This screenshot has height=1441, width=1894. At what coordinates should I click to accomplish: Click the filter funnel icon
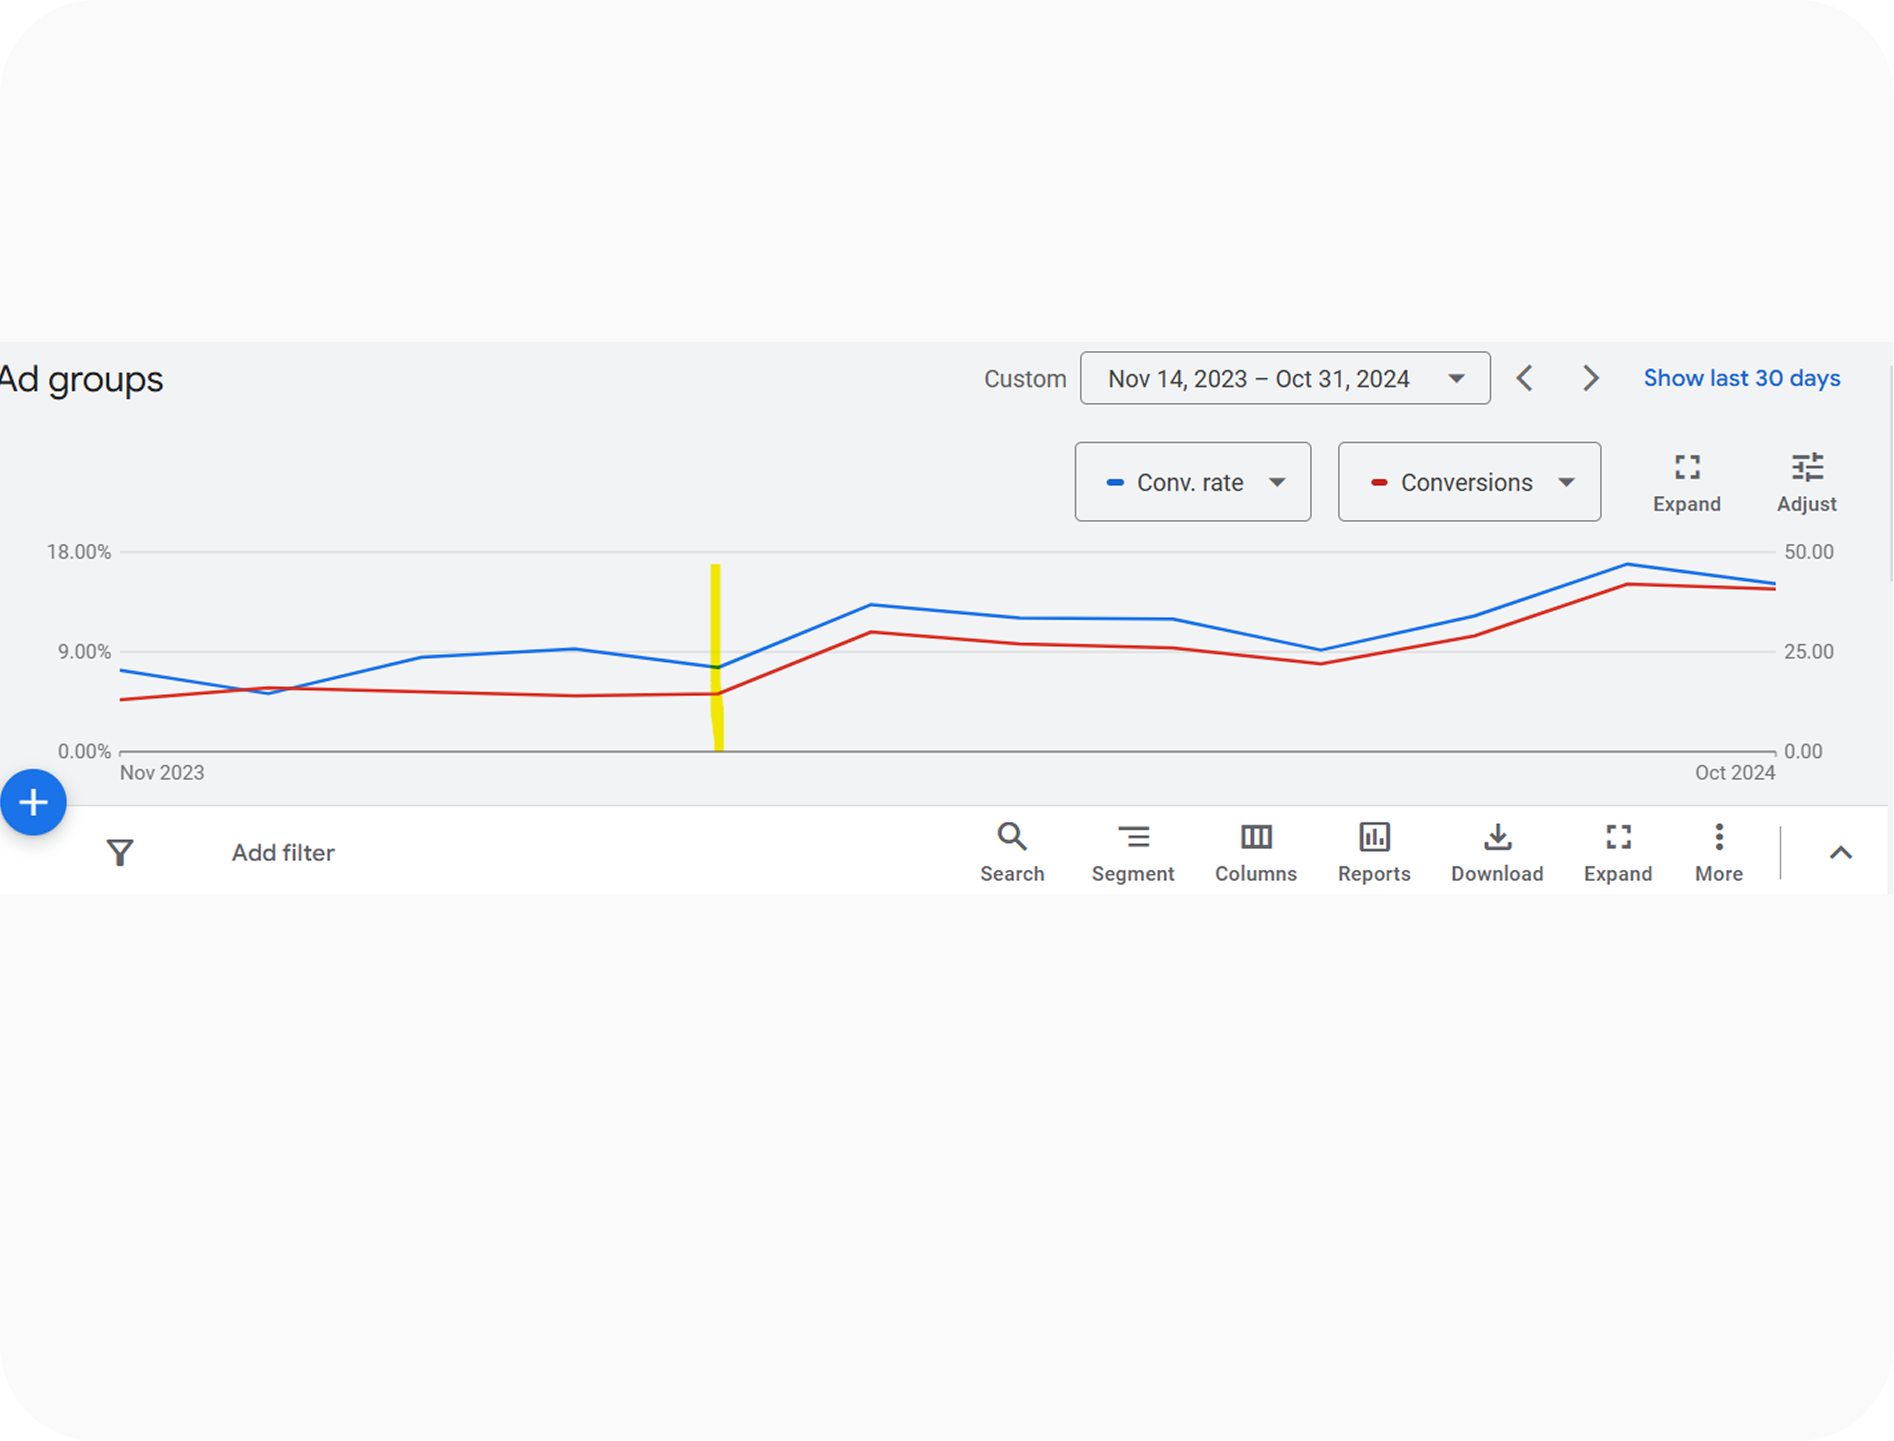point(120,853)
